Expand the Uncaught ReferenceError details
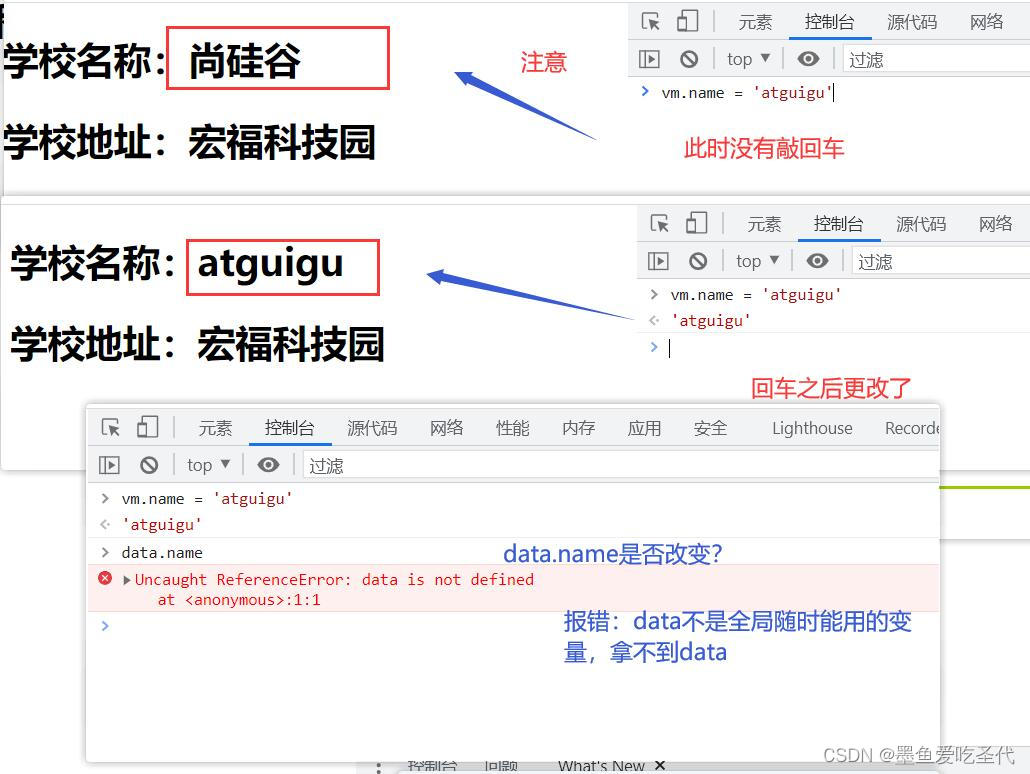 click(x=125, y=579)
